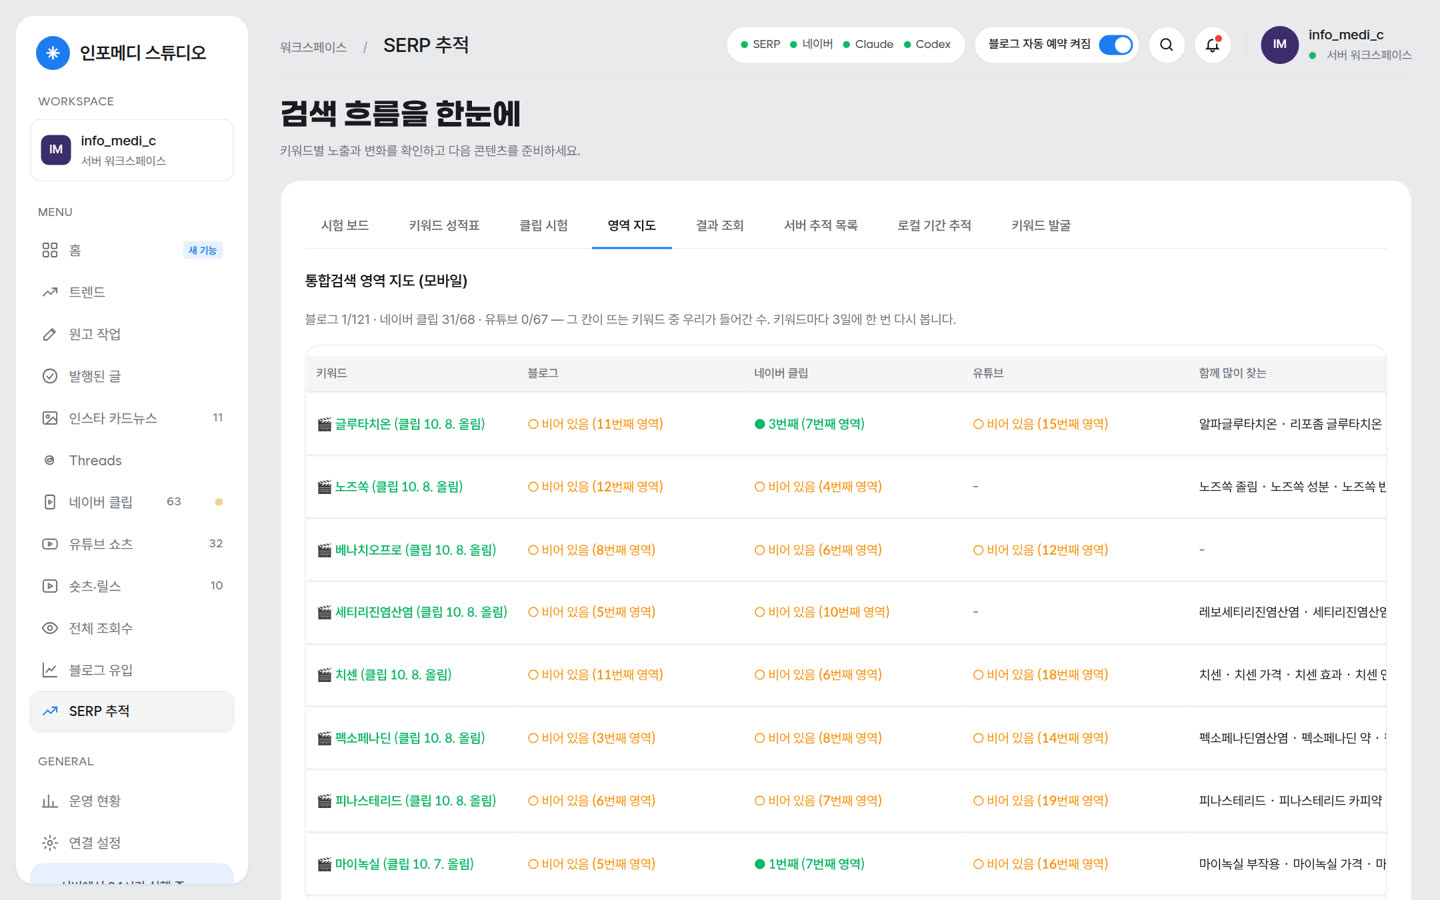The width and height of the screenshot is (1440, 900).
Task: Open 블로그 유입 chart icon
Action: pos(50,670)
